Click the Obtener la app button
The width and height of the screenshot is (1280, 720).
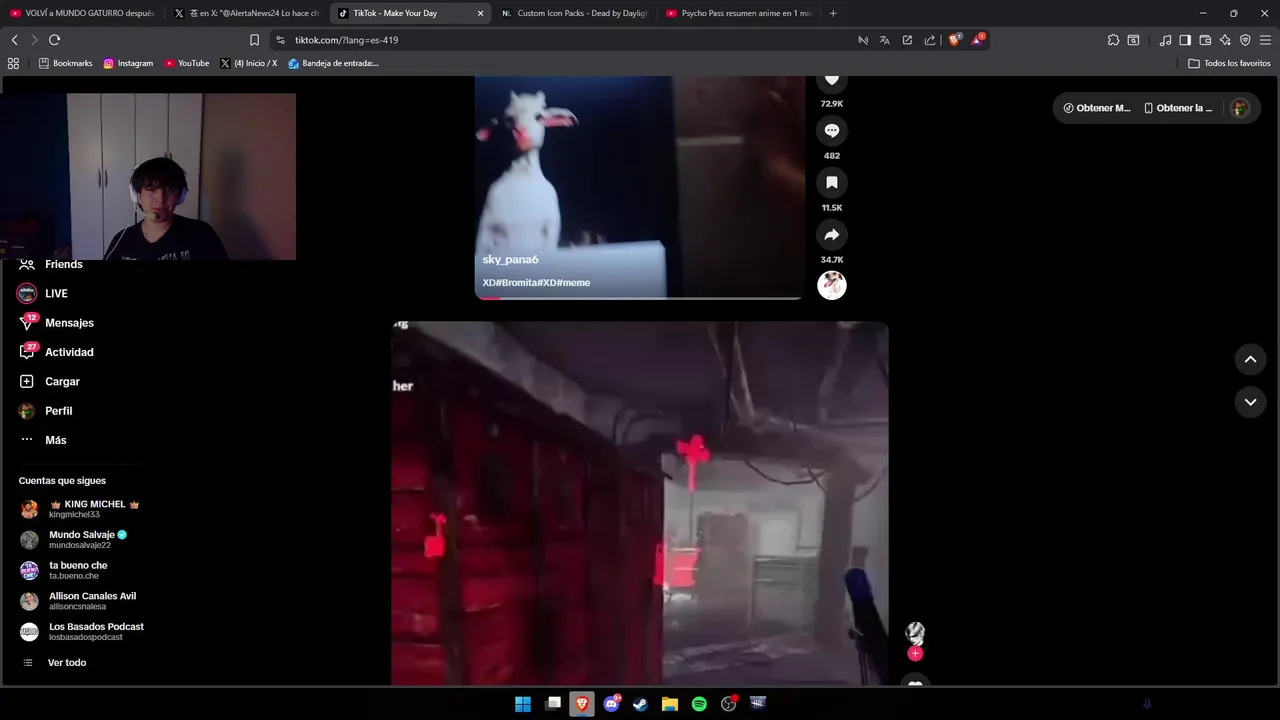click(1178, 108)
